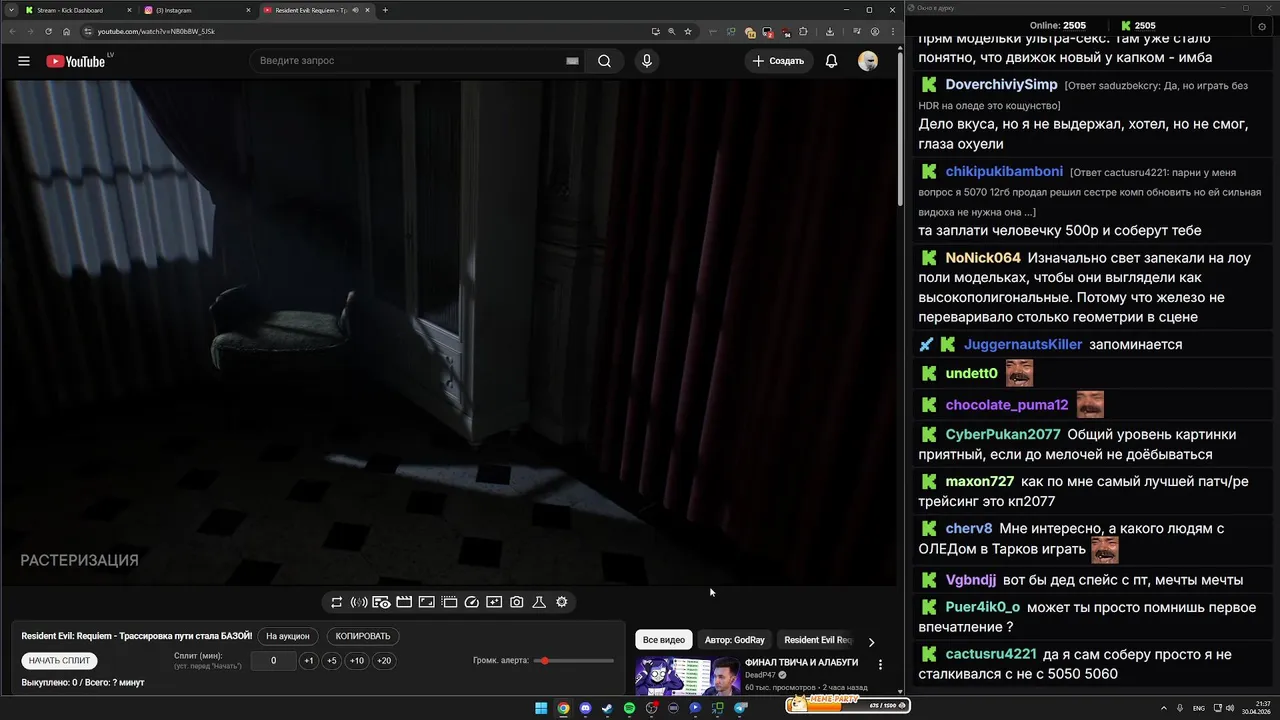Open the zoom magnifier icon in address bar
This screenshot has width=1280, height=720.
672,31
